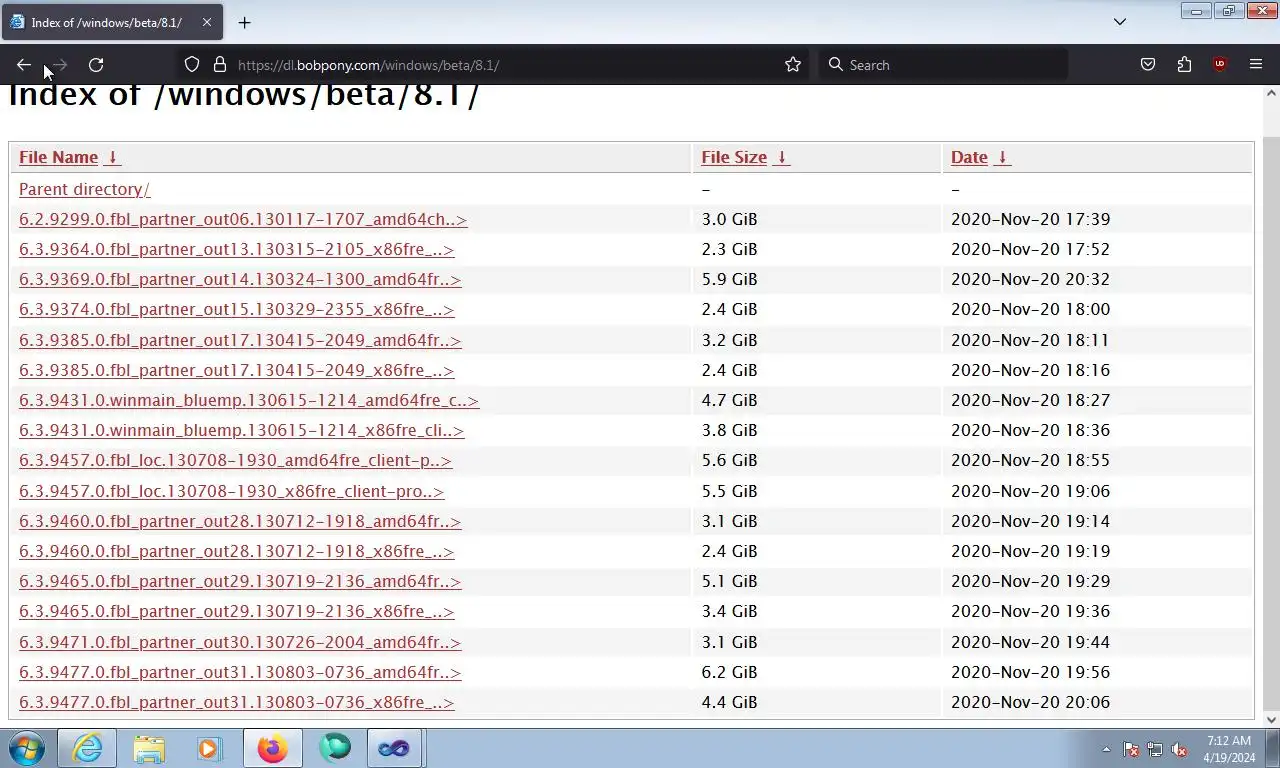
Task: Download 6.3.9364.0.fbl_partner_out13 x86fre file
Action: [x=236, y=249]
